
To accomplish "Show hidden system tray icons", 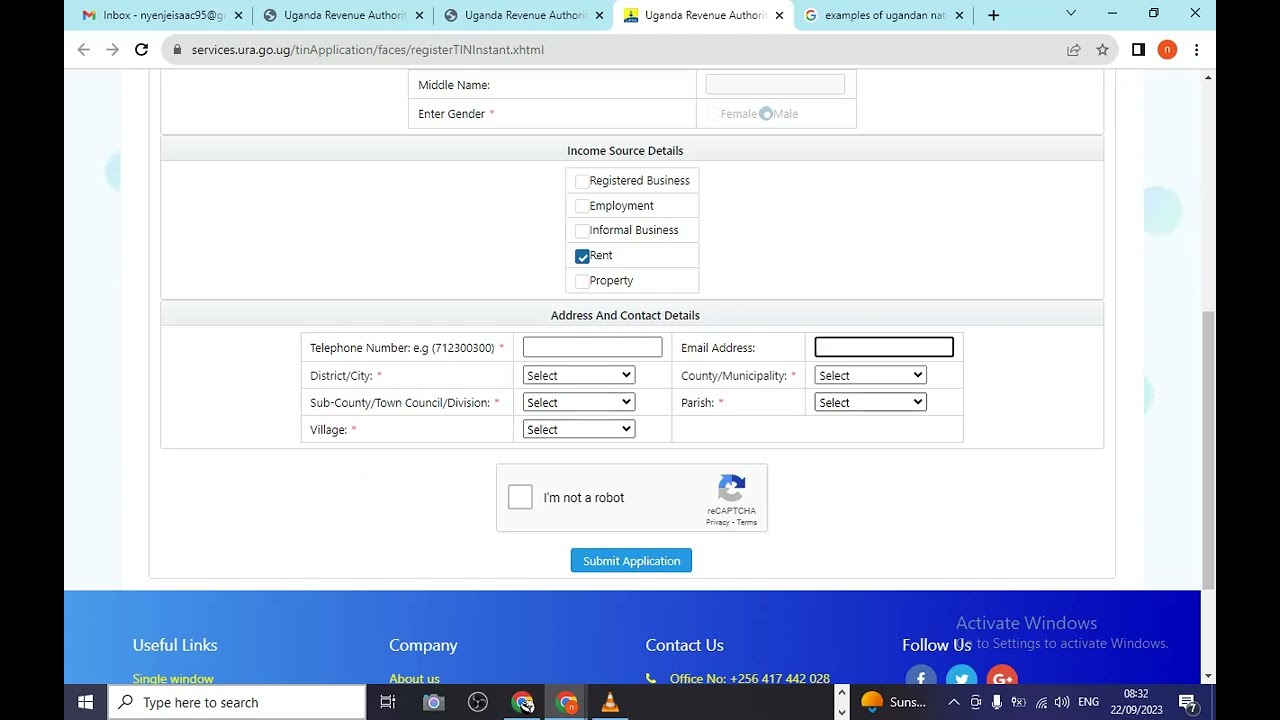I will click(x=954, y=702).
